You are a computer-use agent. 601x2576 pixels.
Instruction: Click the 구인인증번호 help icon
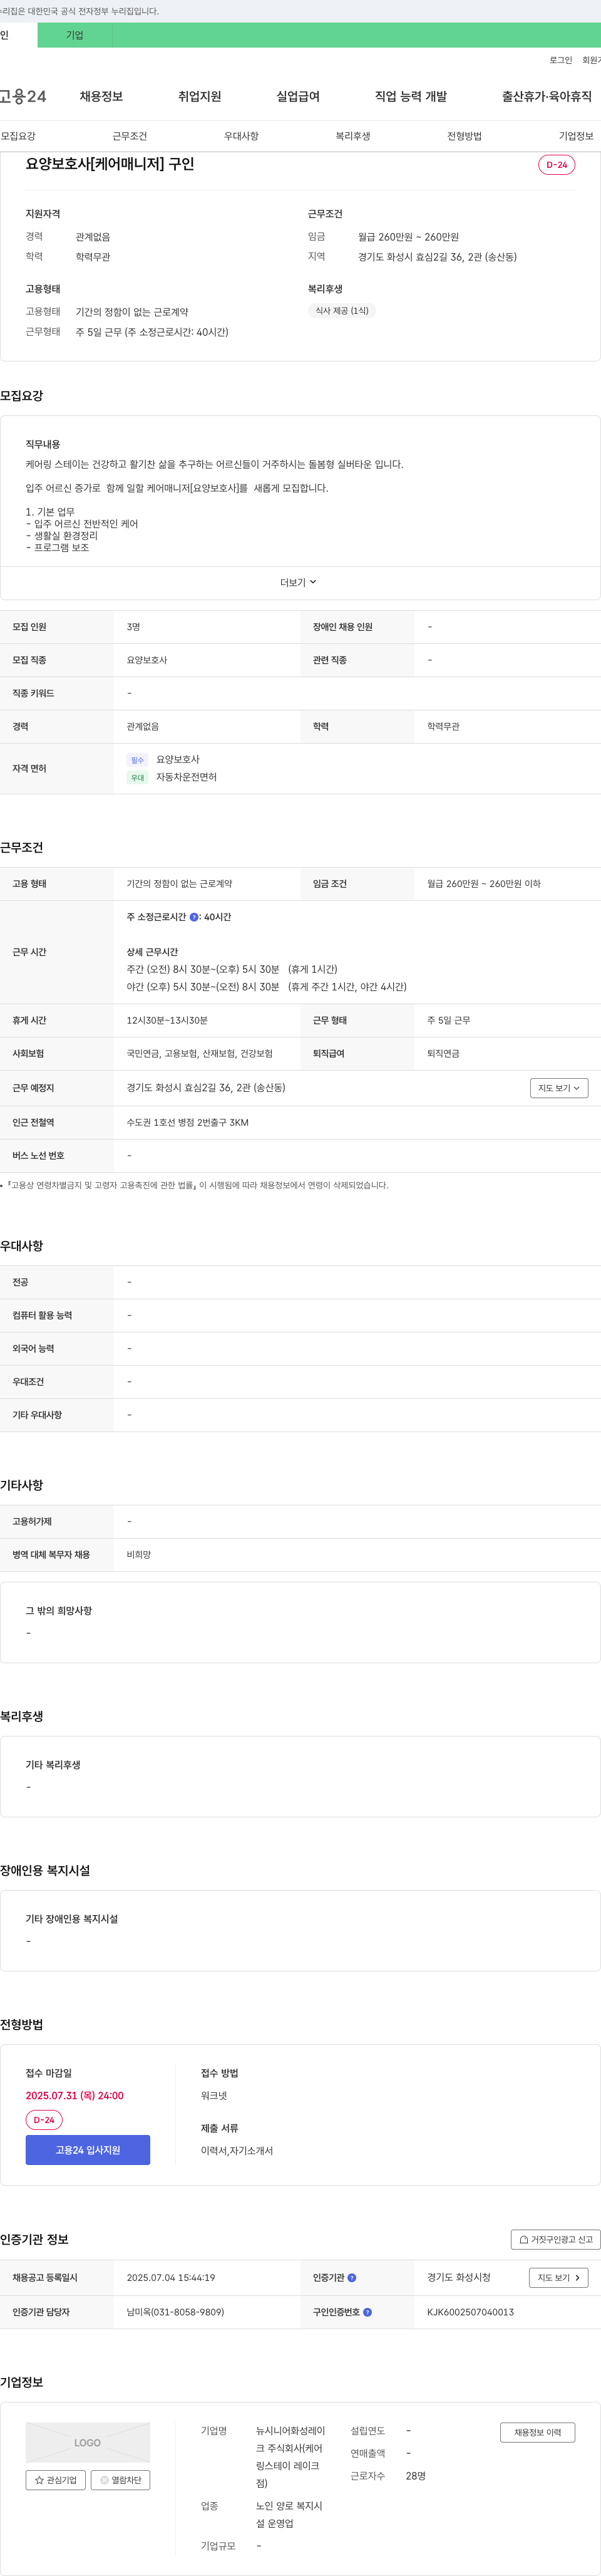click(x=368, y=2312)
